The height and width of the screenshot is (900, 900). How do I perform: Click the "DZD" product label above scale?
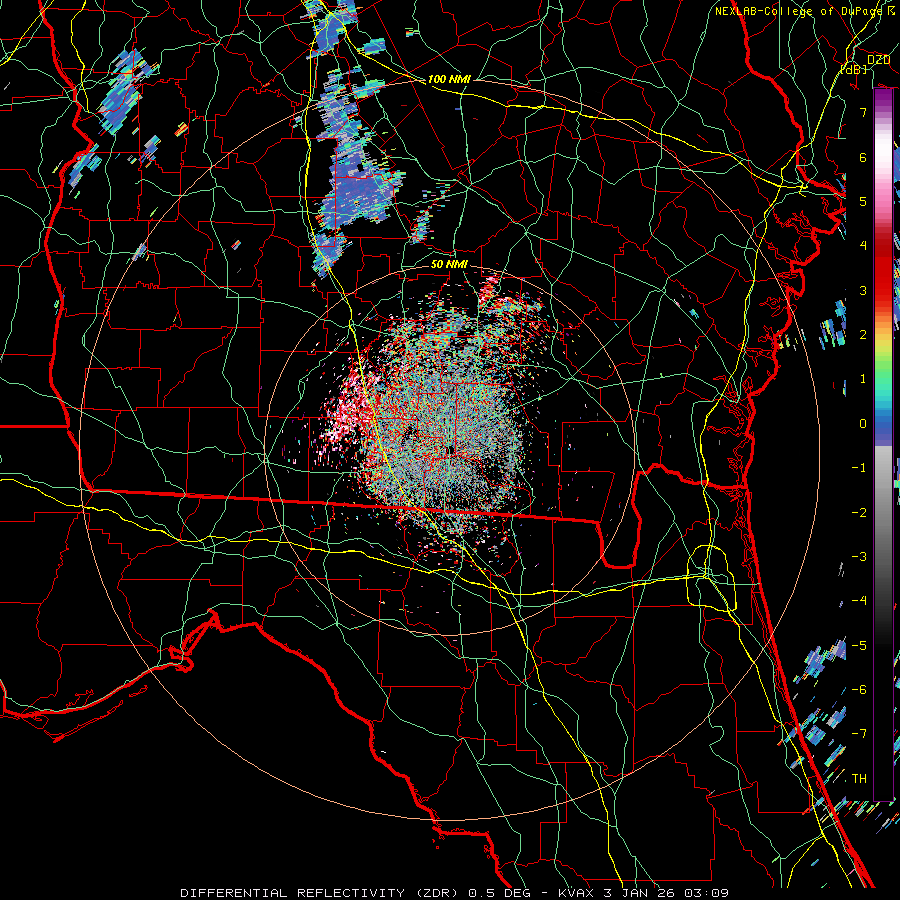[x=878, y=60]
